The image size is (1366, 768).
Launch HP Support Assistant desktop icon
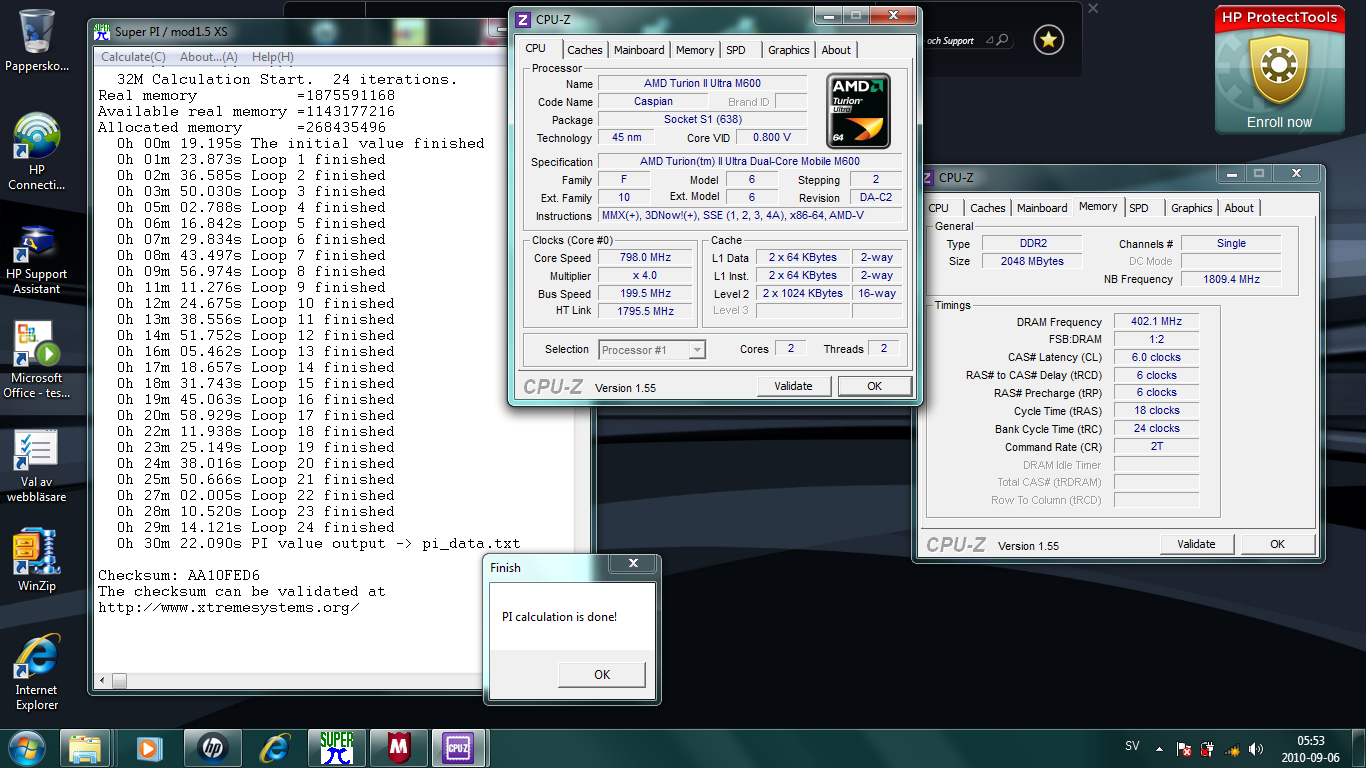[x=37, y=260]
